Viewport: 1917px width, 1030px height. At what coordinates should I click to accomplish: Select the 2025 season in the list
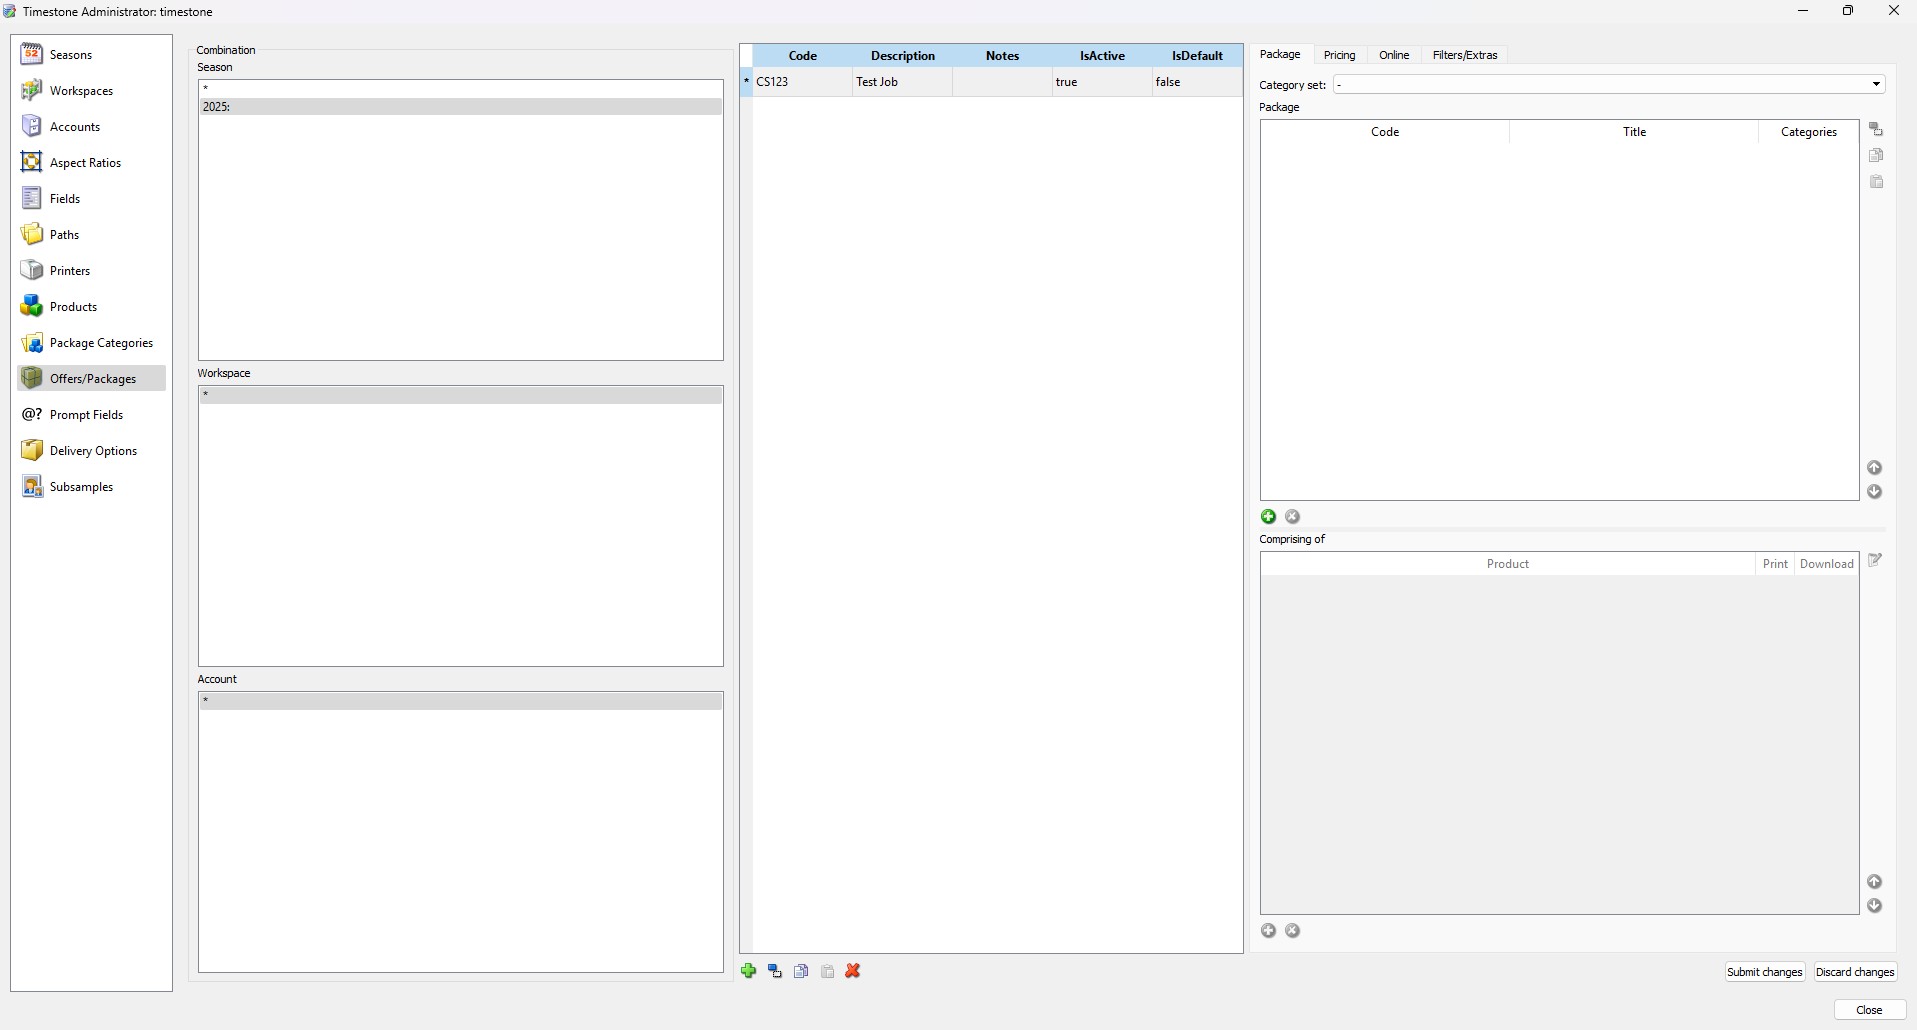(460, 107)
